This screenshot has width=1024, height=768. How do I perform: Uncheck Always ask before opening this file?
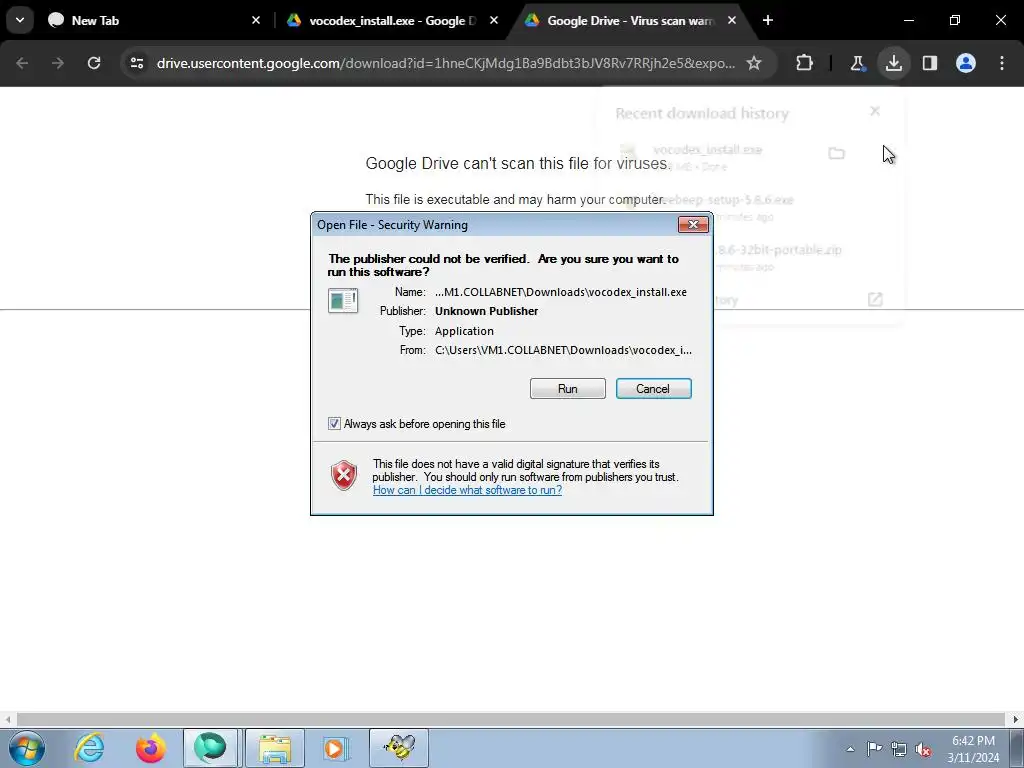pos(334,424)
